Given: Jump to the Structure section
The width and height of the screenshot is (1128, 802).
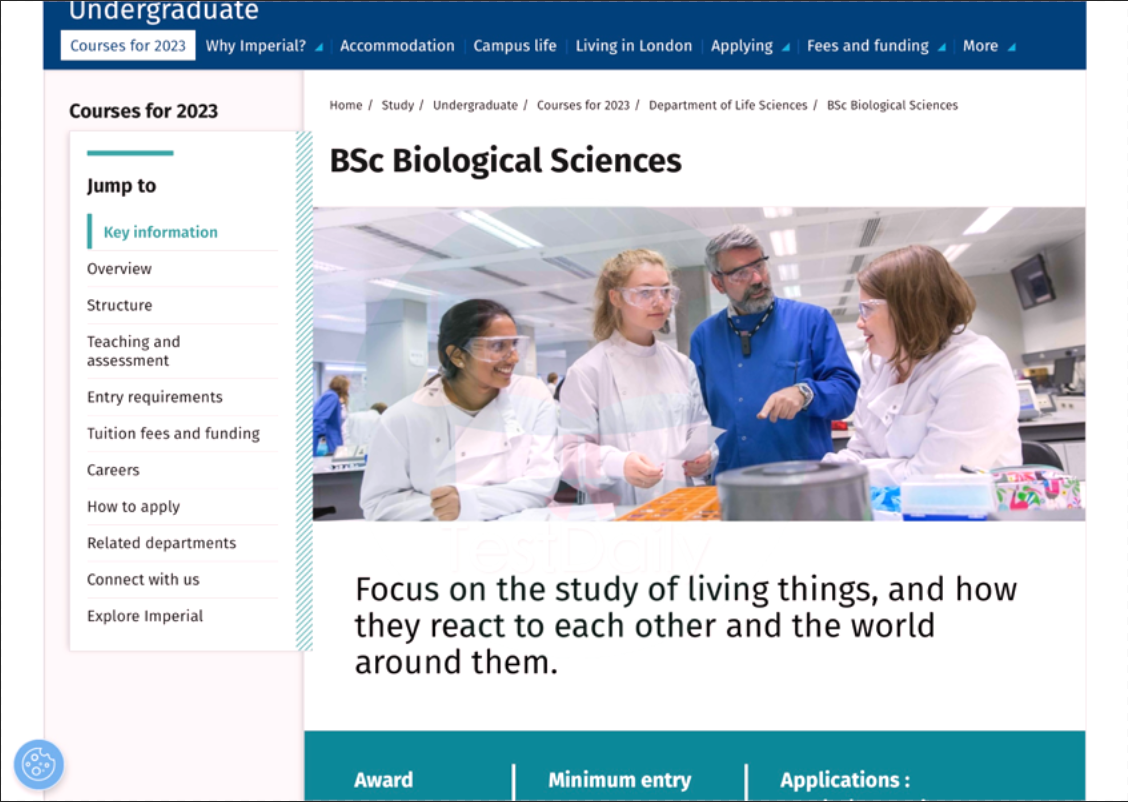Looking at the screenshot, I should (x=119, y=305).
